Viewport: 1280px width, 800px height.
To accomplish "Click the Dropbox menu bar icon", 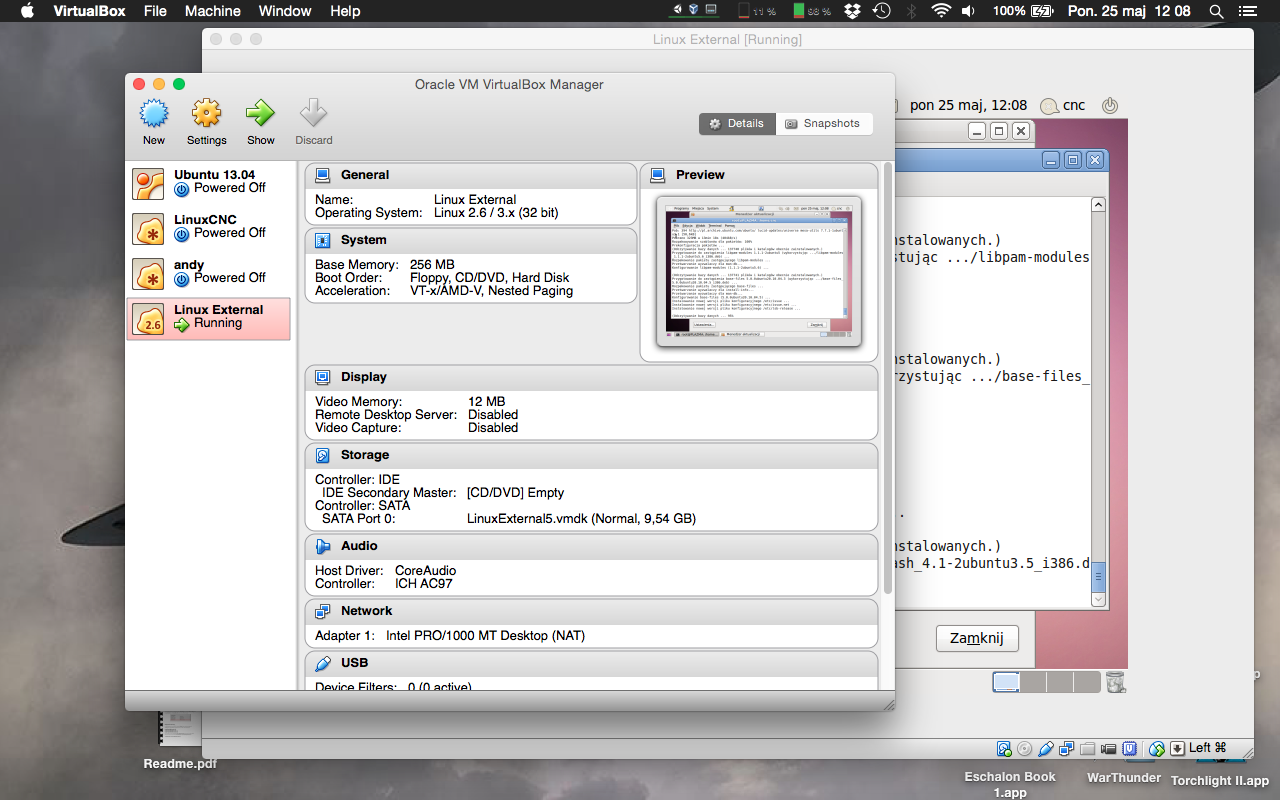I will click(851, 11).
